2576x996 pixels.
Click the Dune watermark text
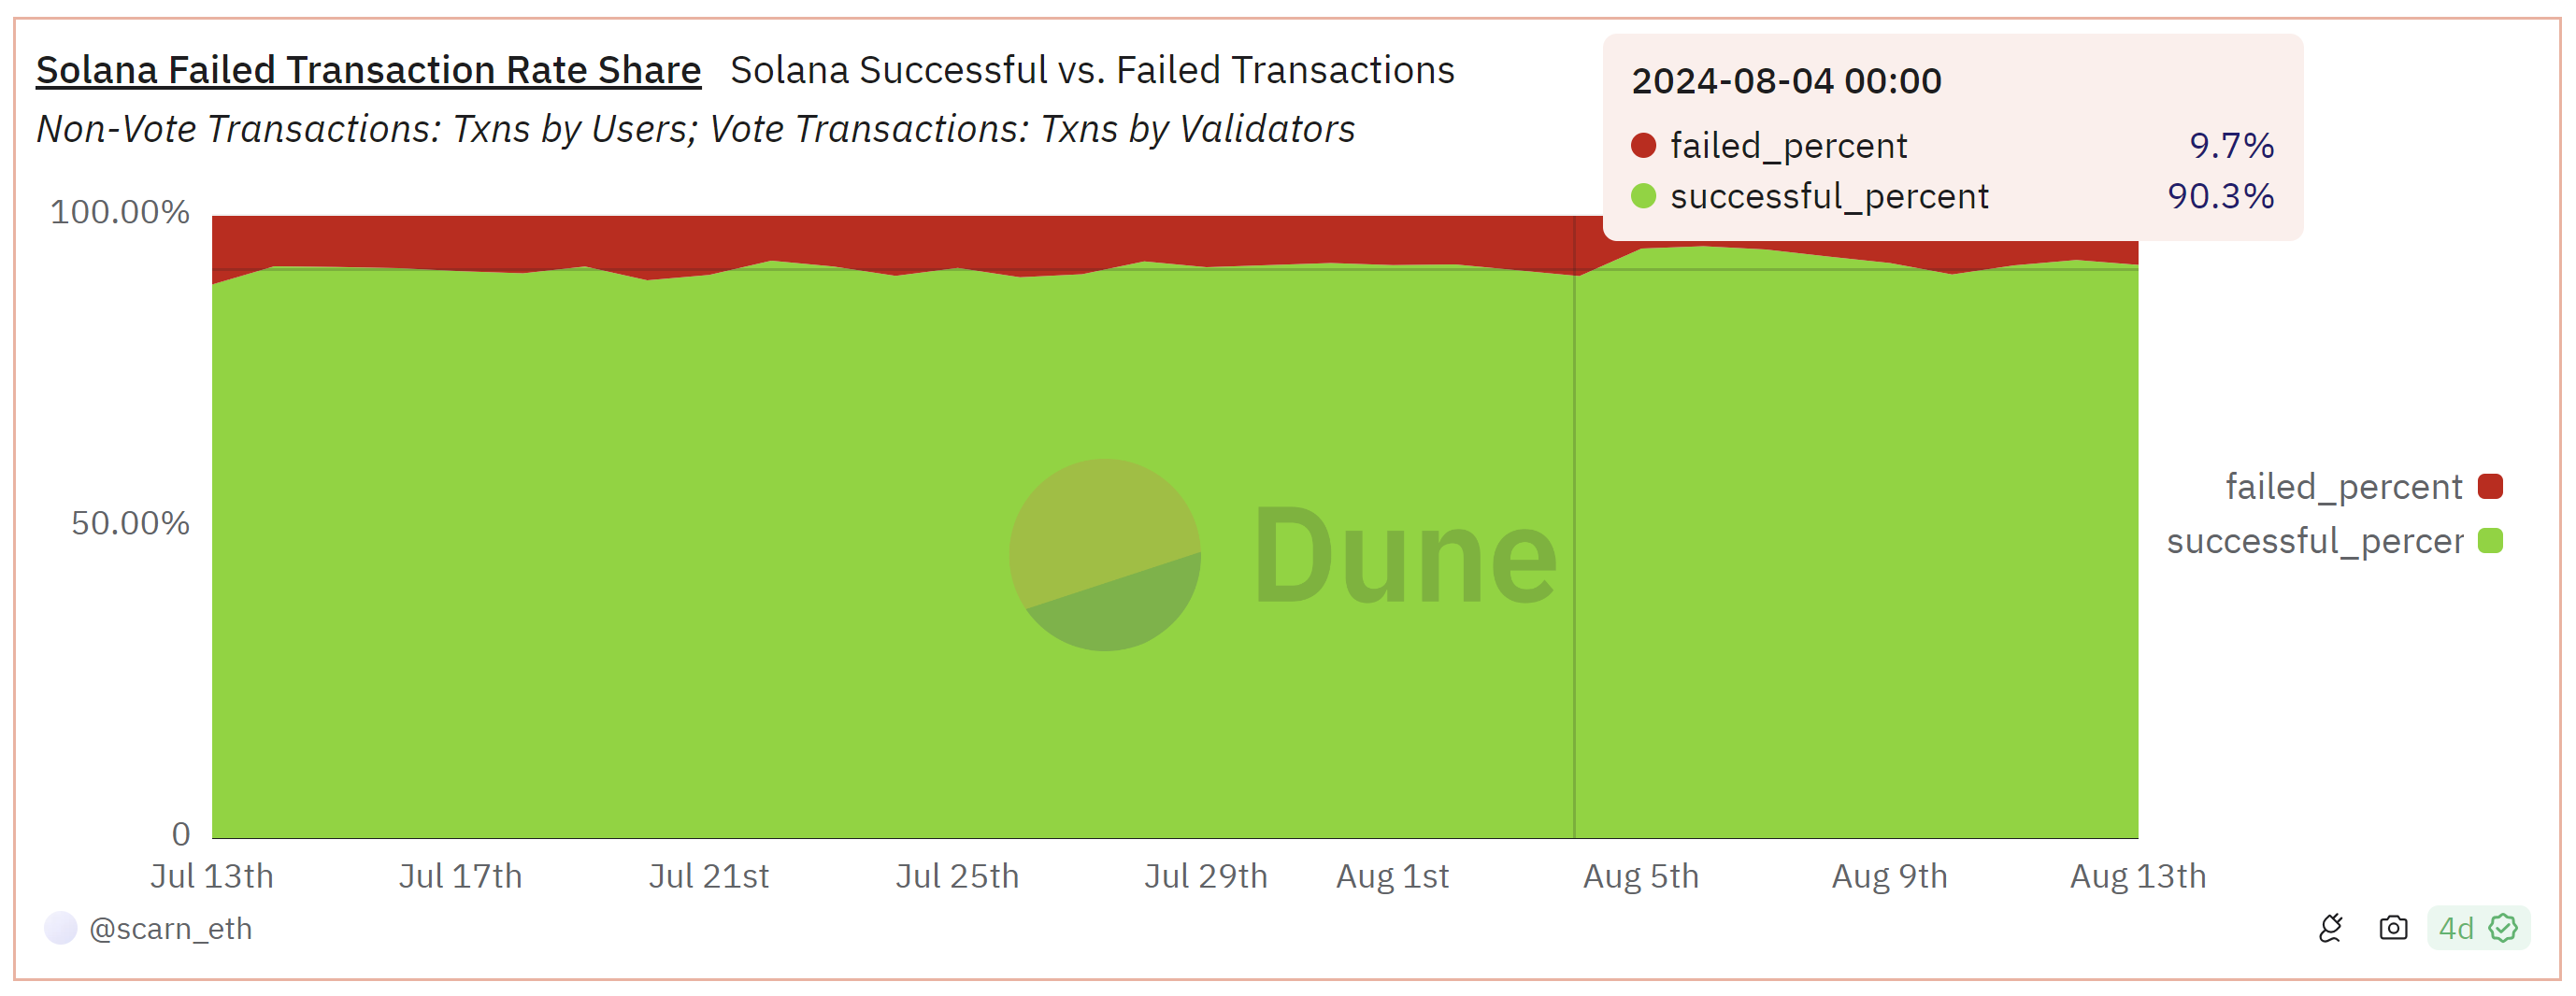point(1404,556)
